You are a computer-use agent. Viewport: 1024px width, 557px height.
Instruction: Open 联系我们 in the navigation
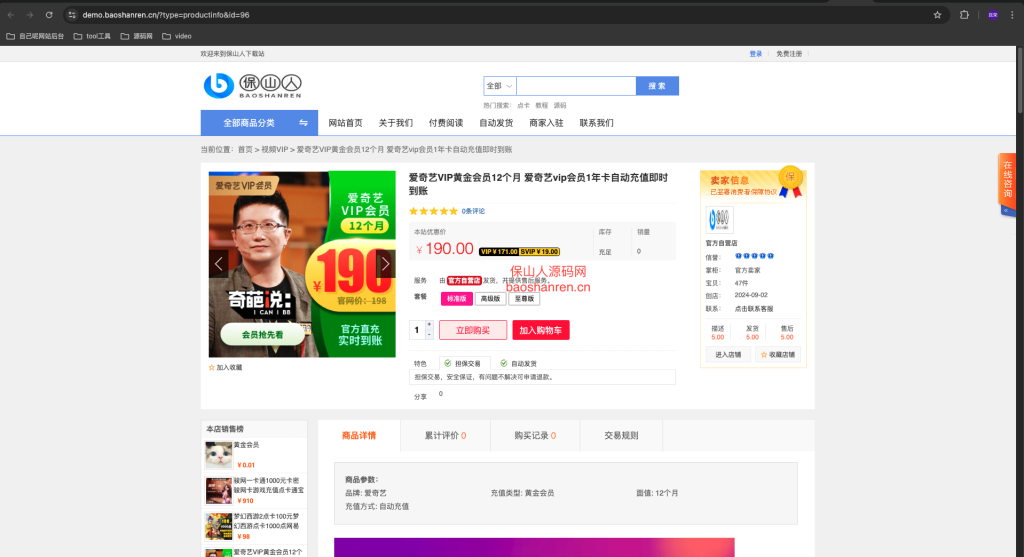[596, 123]
